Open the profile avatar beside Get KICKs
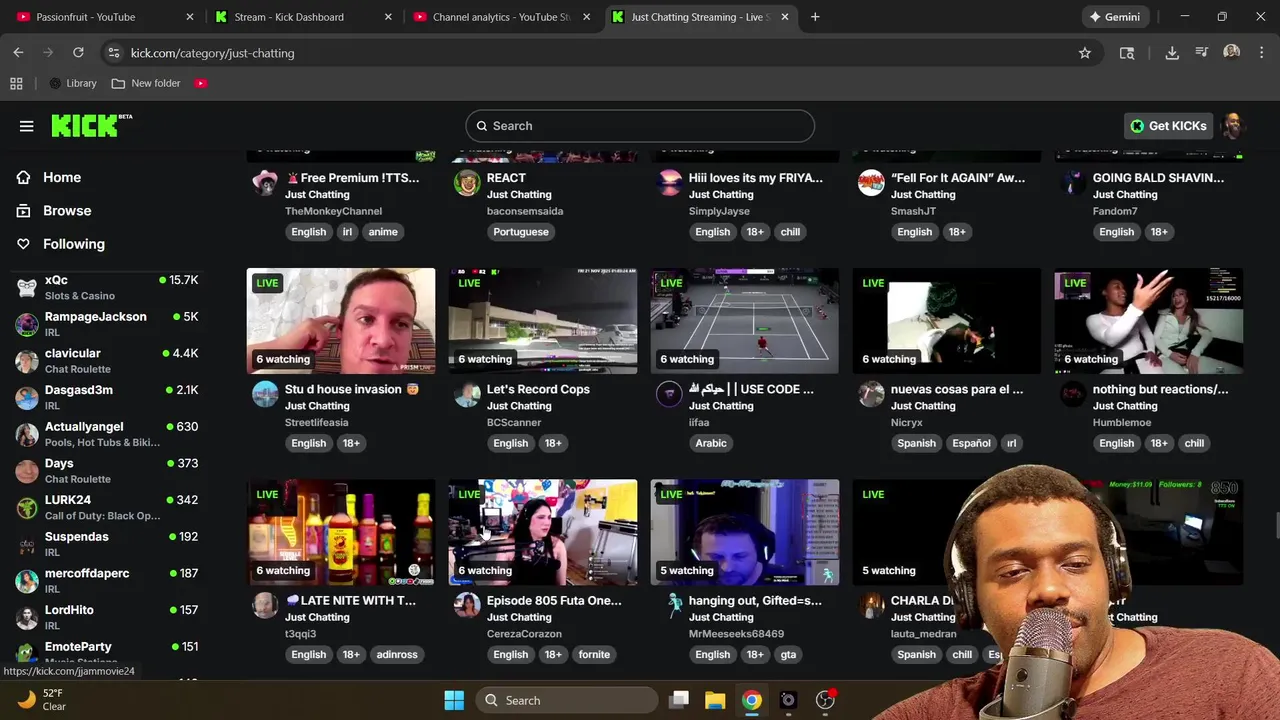 click(x=1233, y=126)
